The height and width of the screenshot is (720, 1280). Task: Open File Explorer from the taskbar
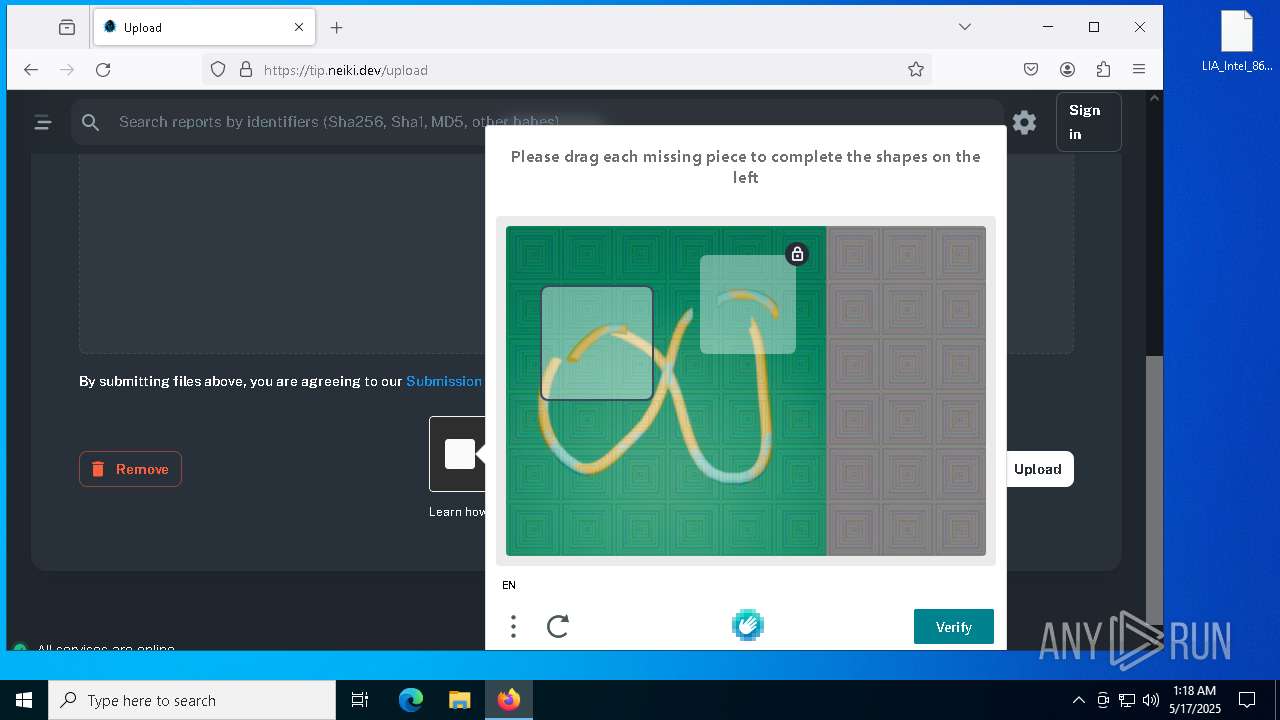[x=459, y=700]
